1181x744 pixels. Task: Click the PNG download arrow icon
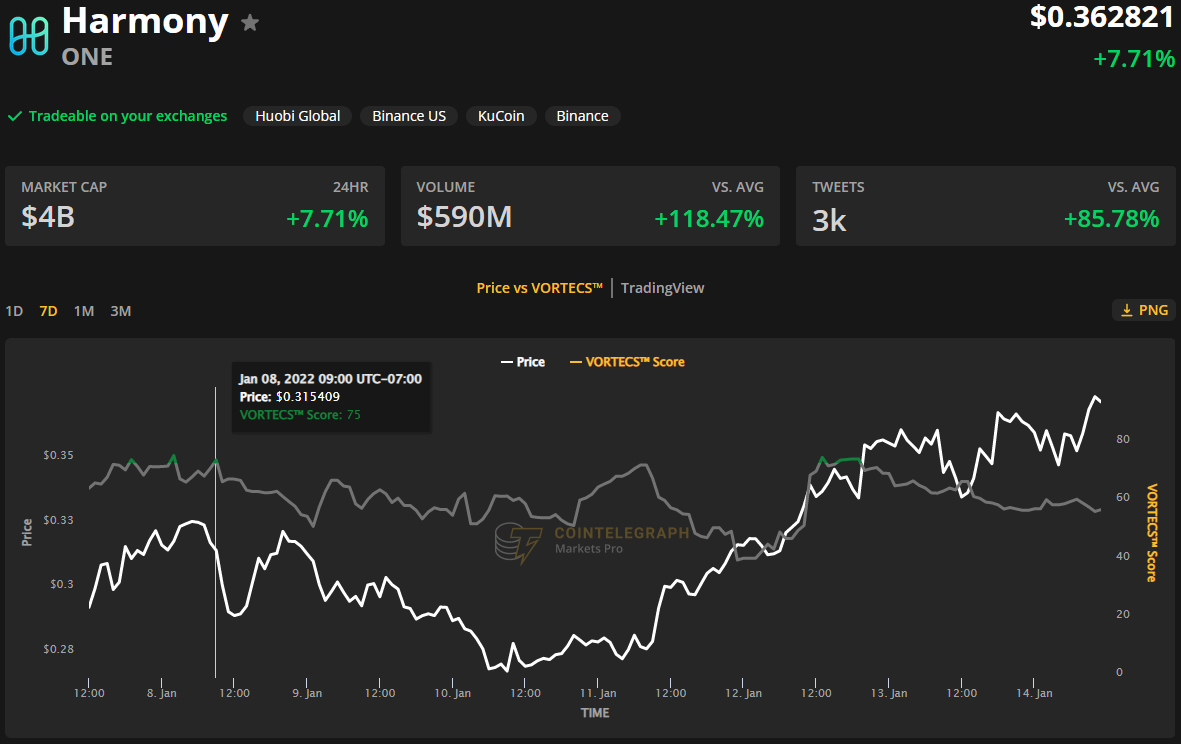tap(1126, 310)
